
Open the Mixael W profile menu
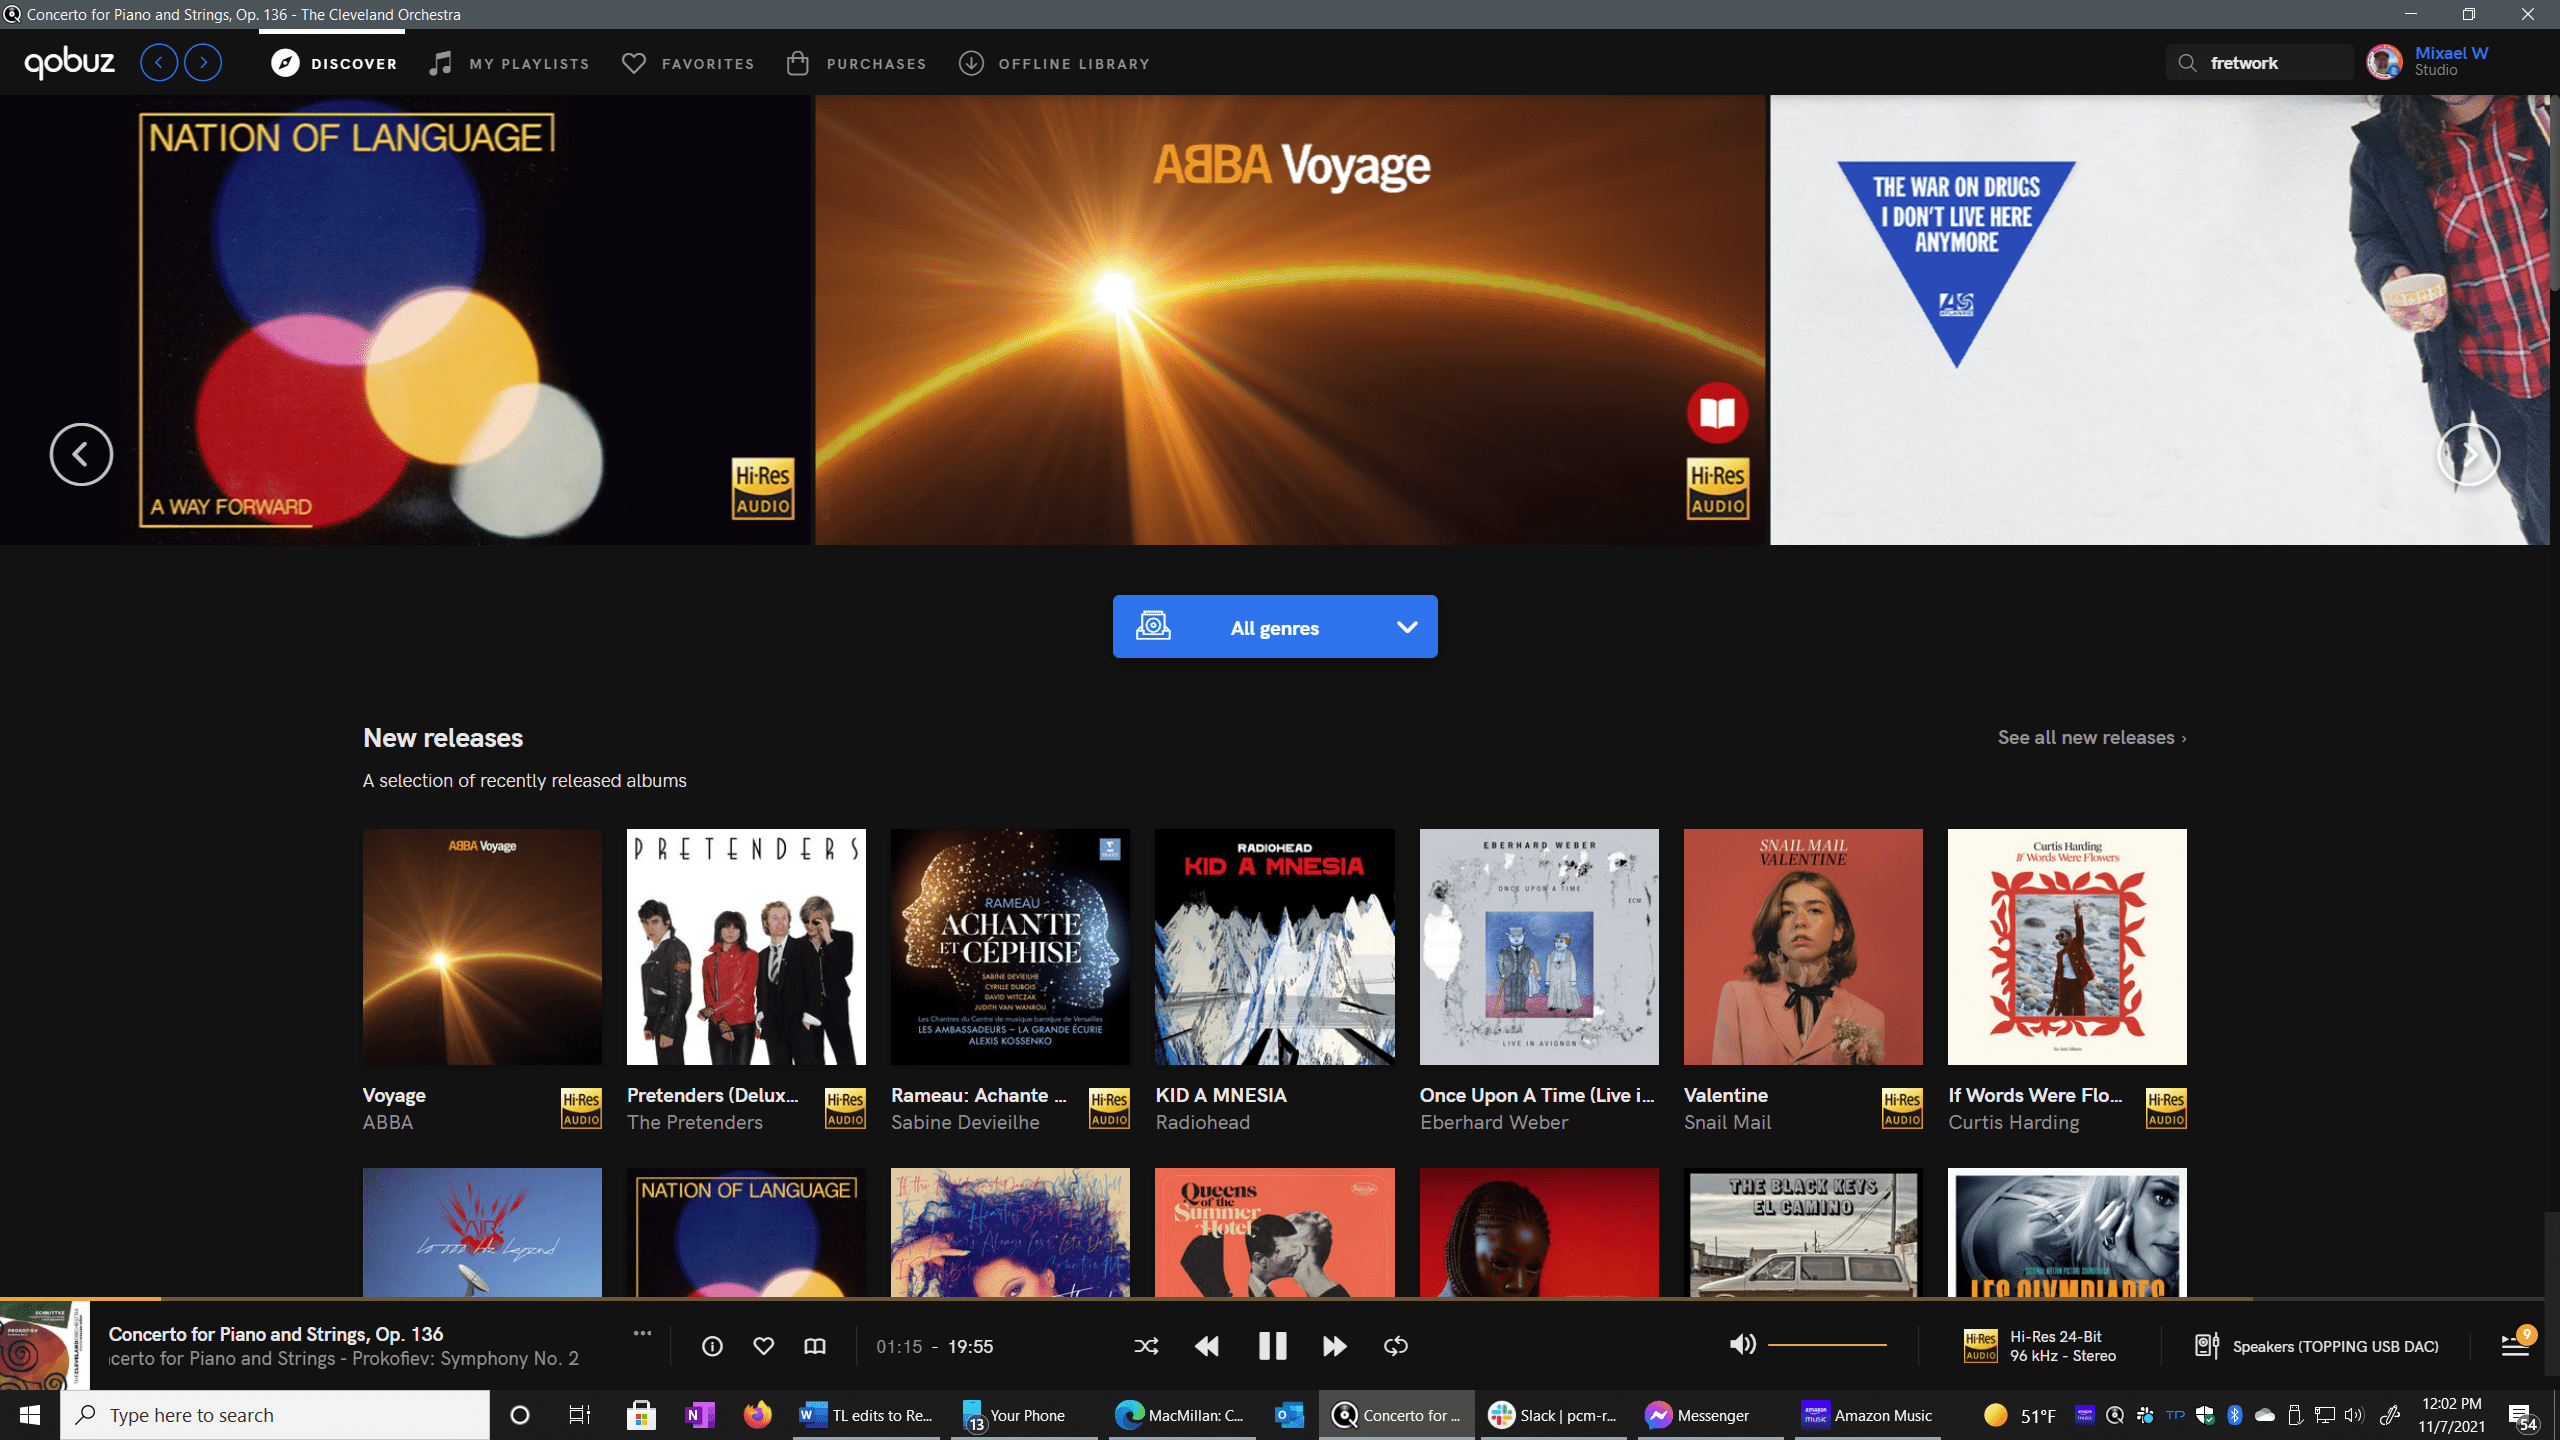click(x=2450, y=61)
